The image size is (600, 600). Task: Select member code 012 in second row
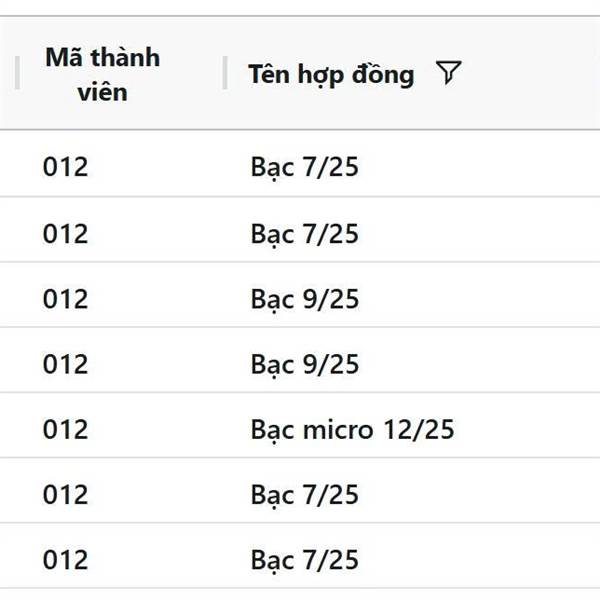65,234
